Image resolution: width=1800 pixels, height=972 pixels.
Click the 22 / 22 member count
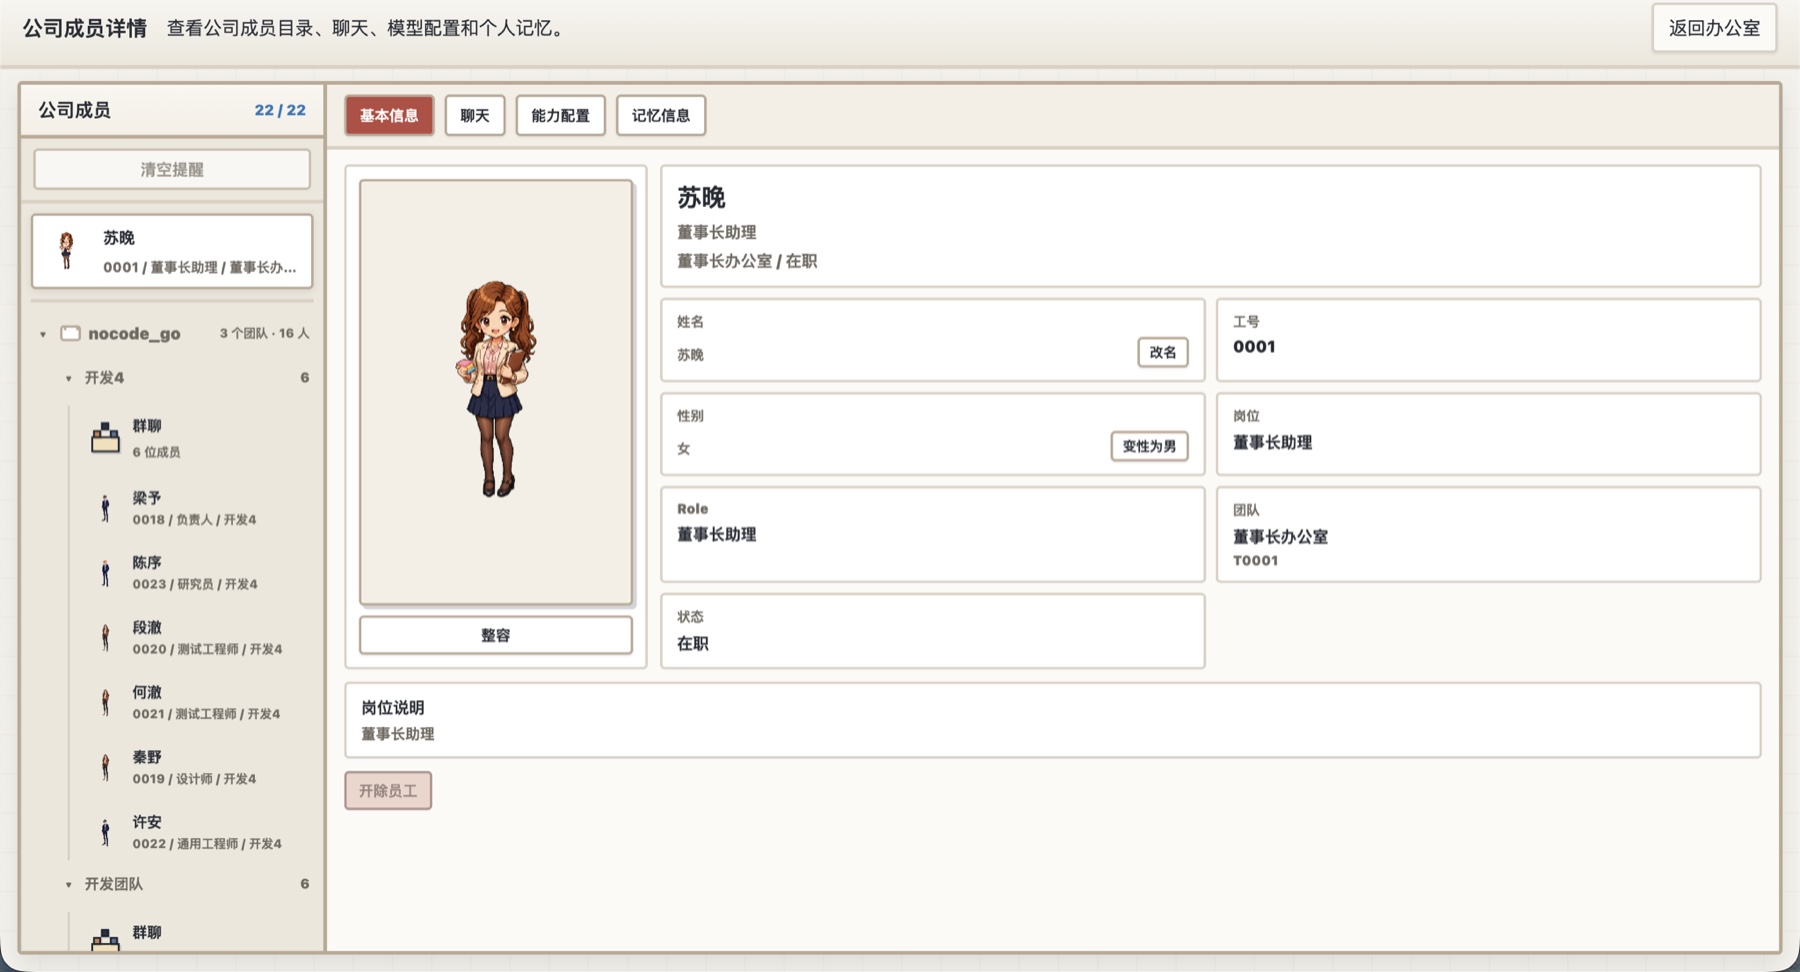tap(280, 110)
